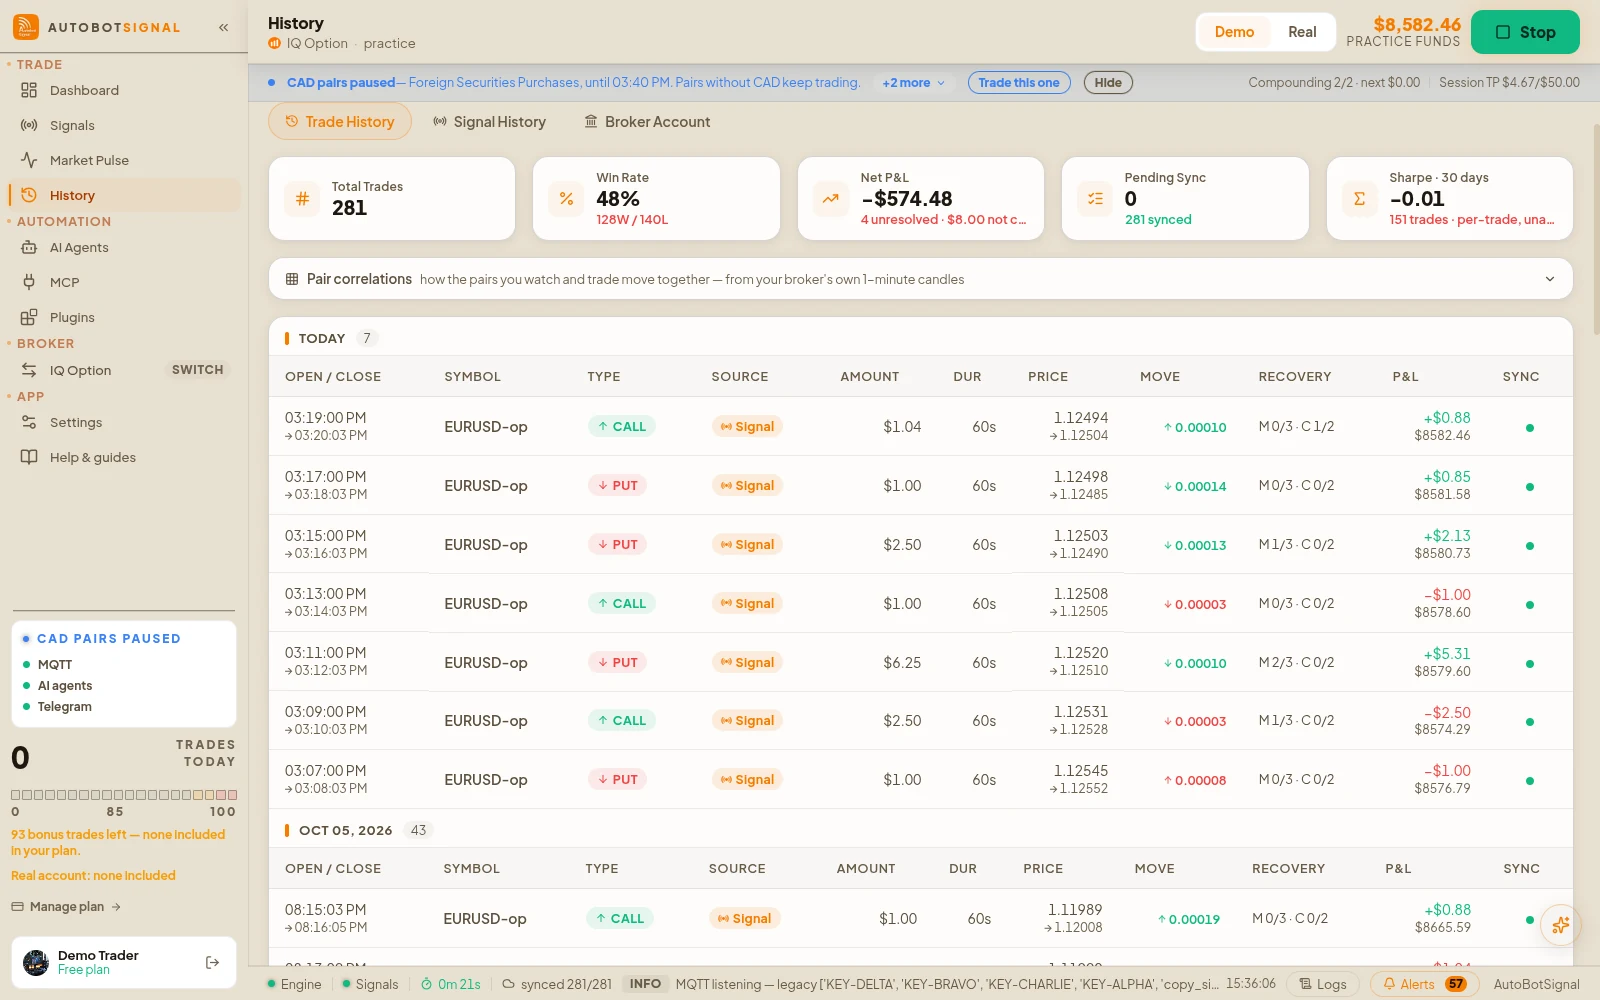Screen dimensions: 1600x1000
Task: Click the Pending Sync checklist icon
Action: pos(1095,198)
